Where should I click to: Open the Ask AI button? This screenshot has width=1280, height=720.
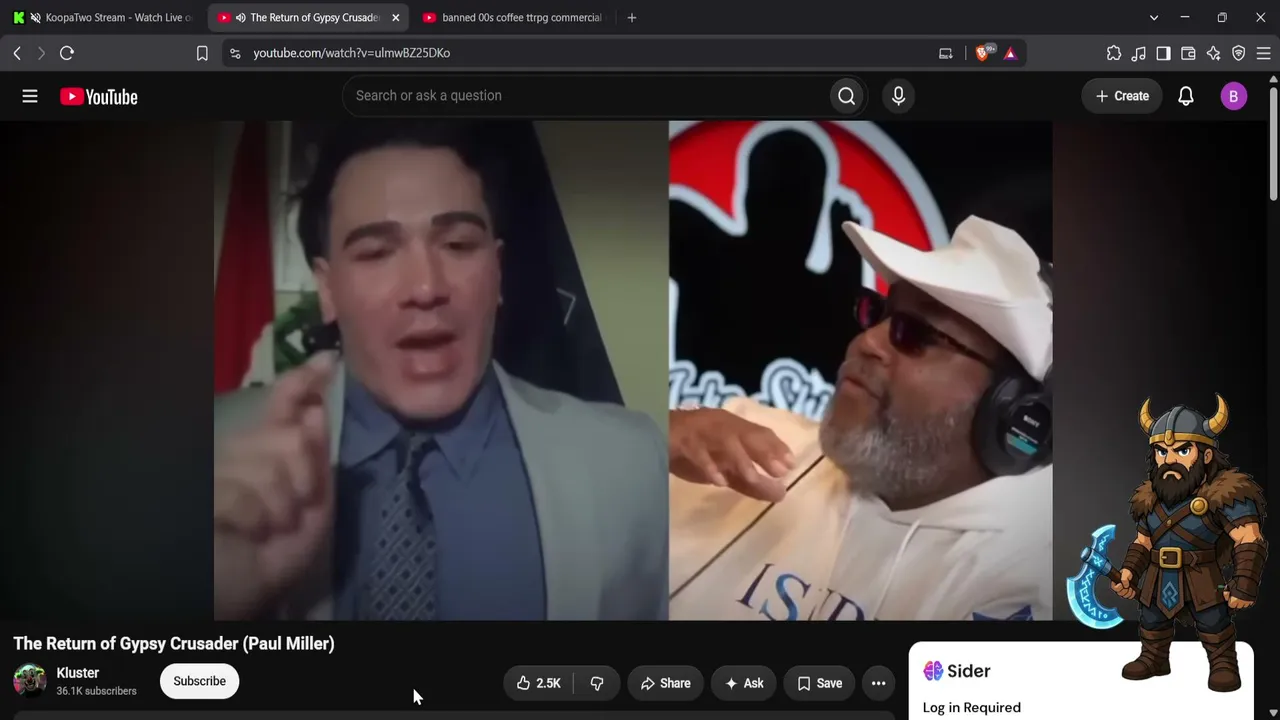744,683
